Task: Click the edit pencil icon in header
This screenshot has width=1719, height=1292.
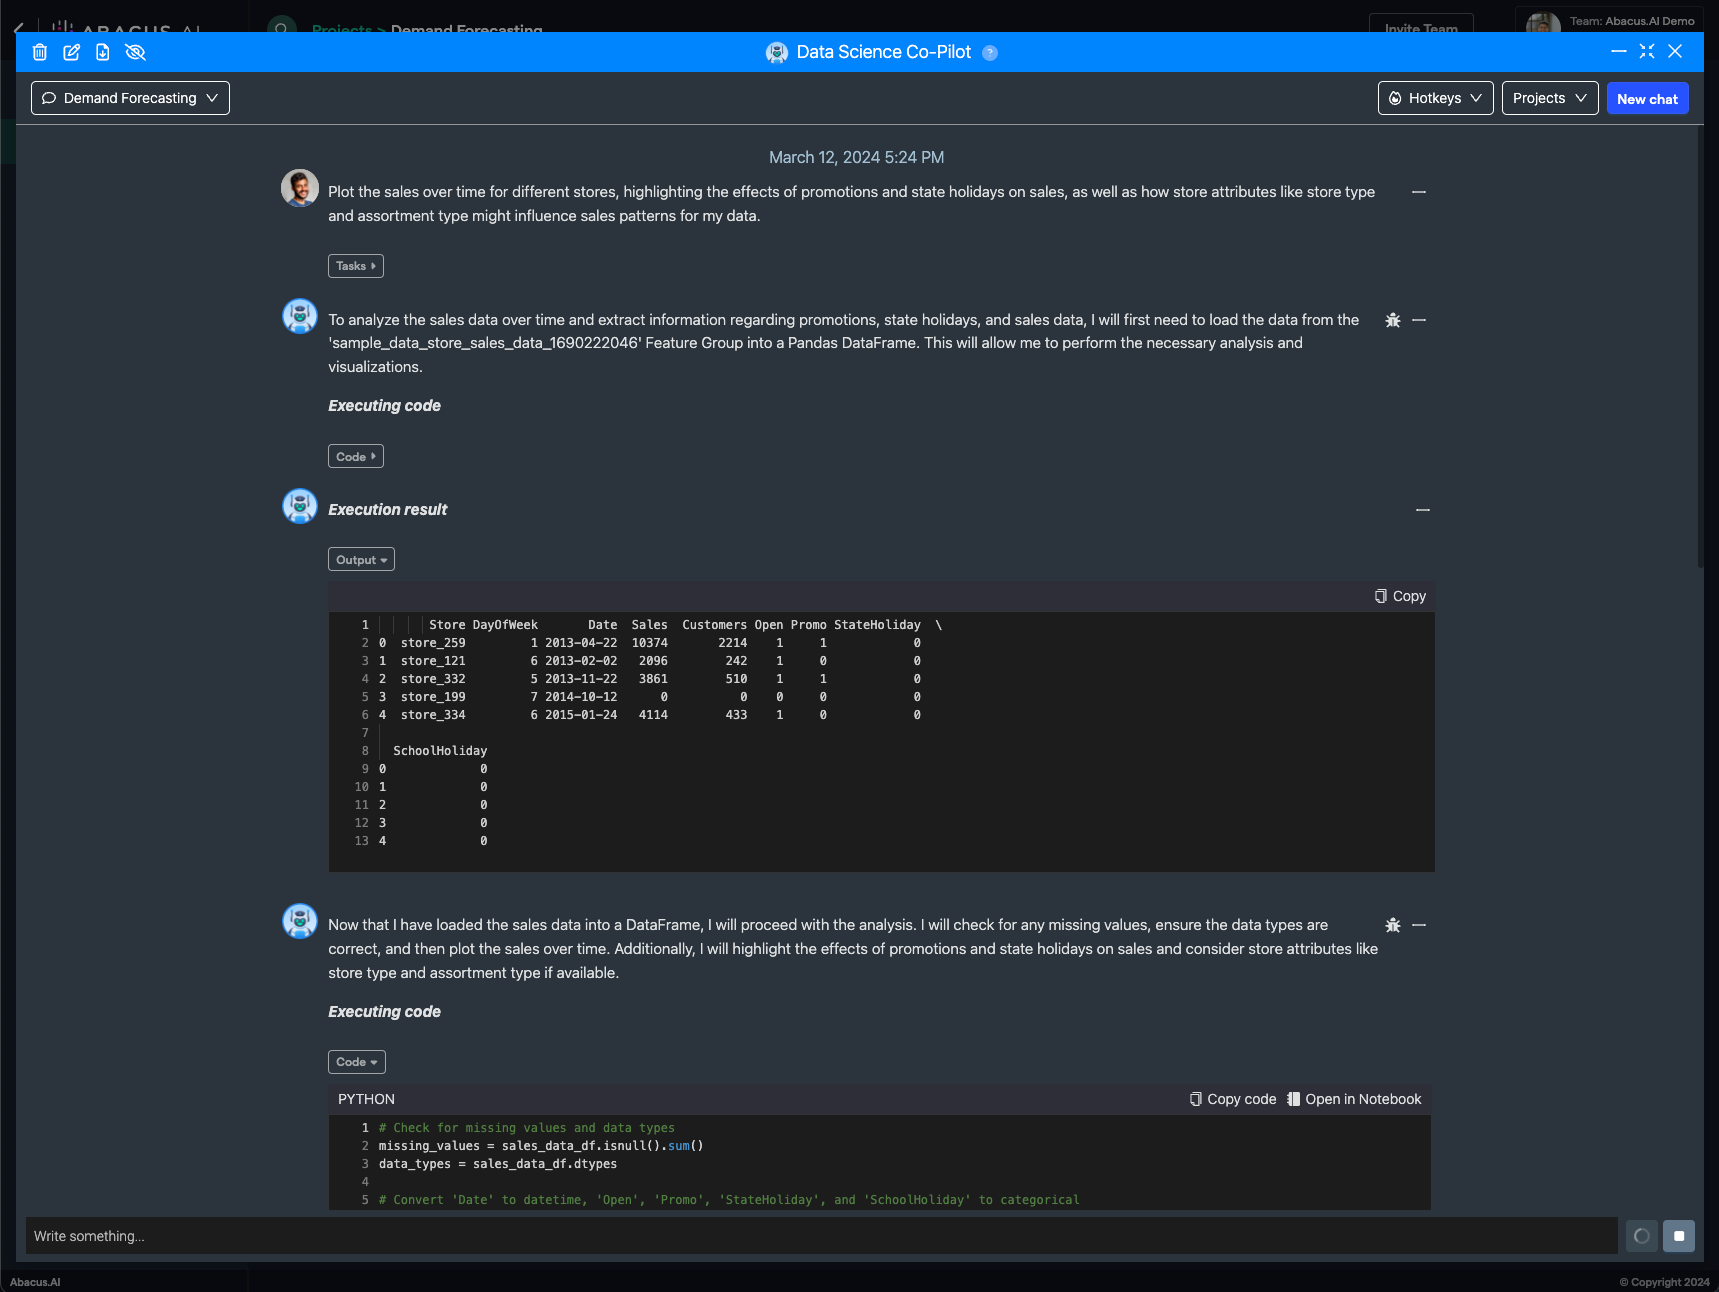Action: [72, 53]
